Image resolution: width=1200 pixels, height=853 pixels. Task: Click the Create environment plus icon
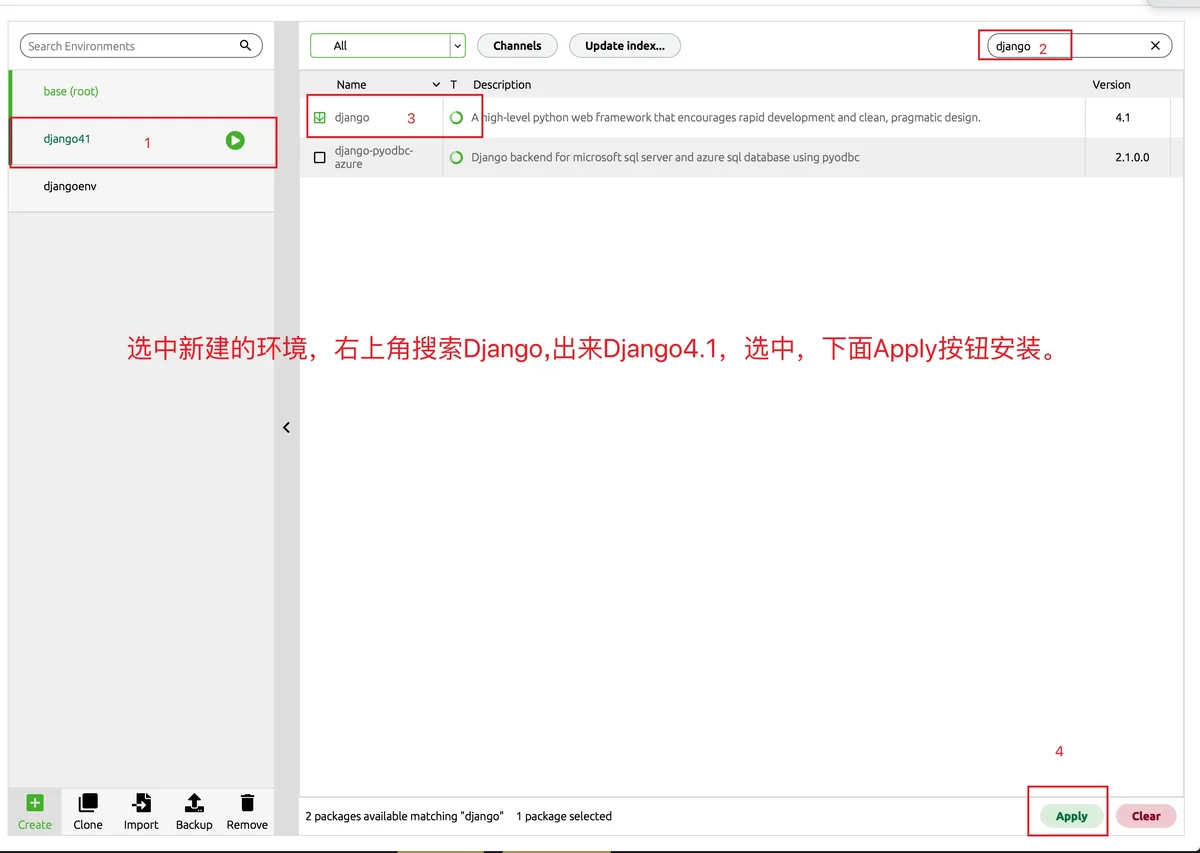(35, 803)
